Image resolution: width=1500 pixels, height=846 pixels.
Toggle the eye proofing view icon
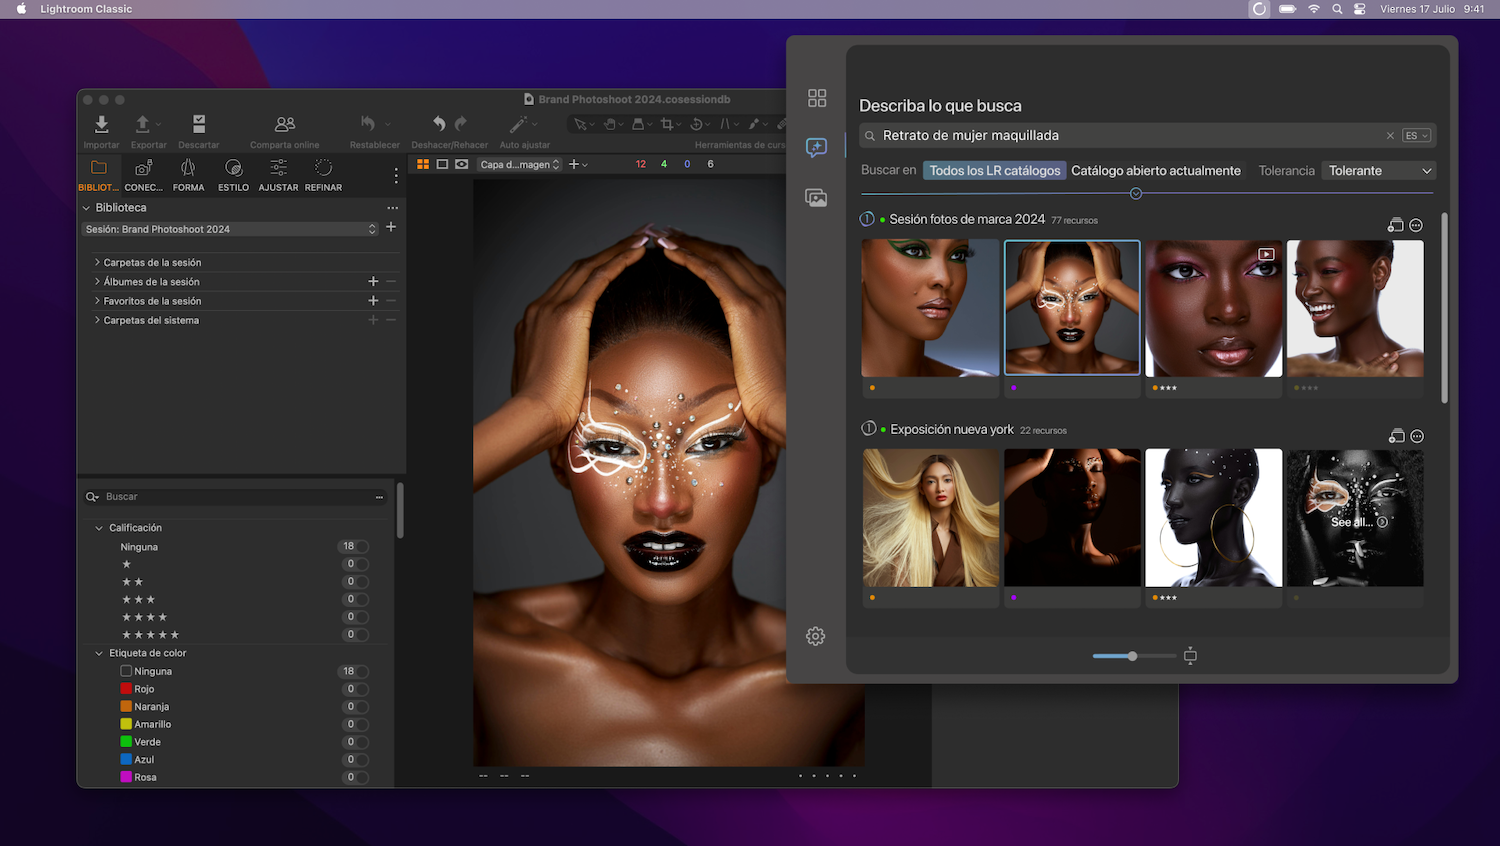(x=461, y=164)
